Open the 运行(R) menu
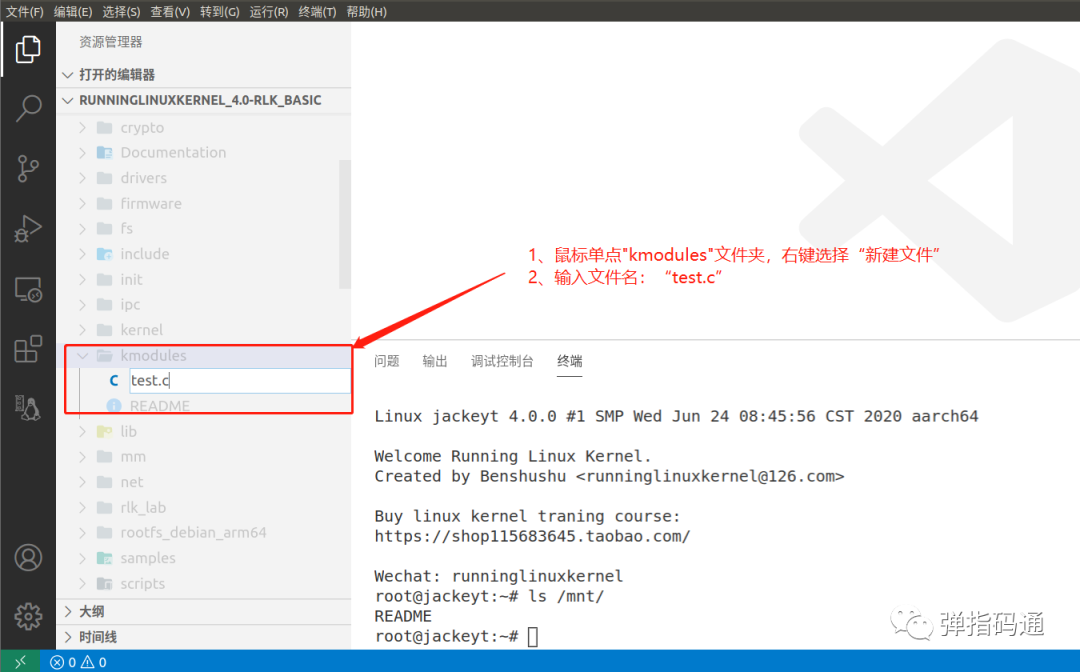 pos(269,12)
